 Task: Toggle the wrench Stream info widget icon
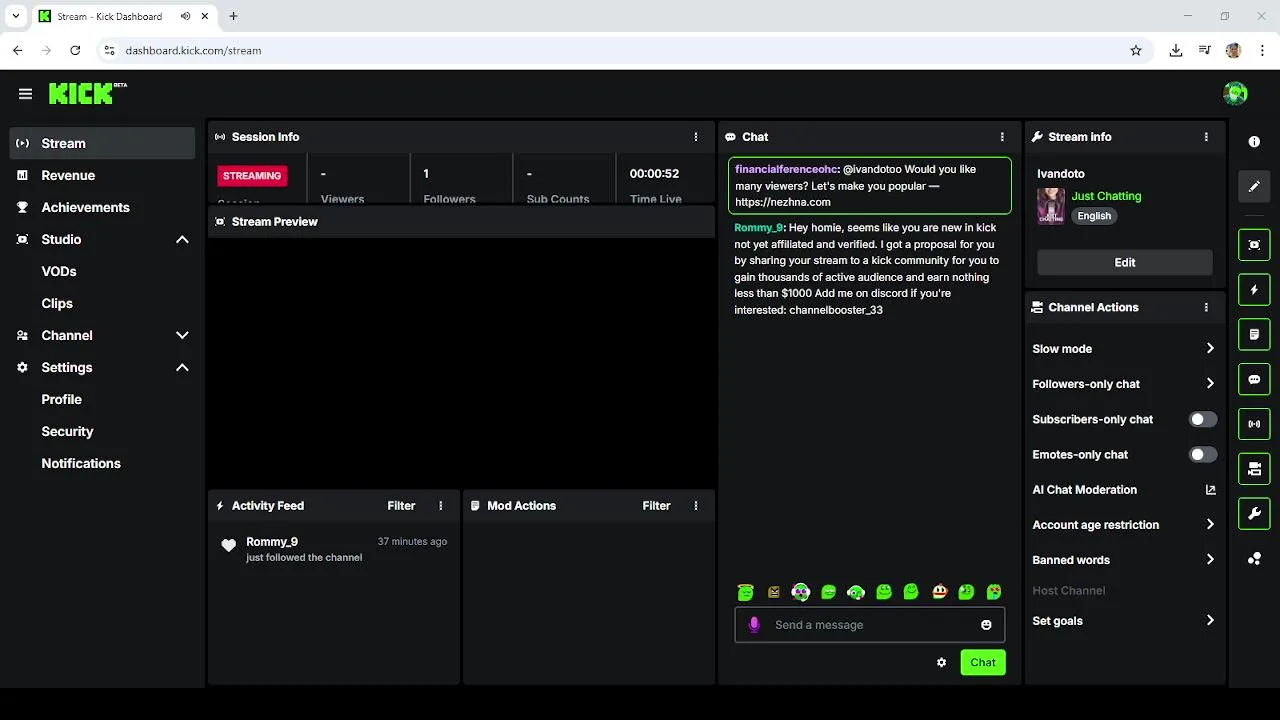1254,514
